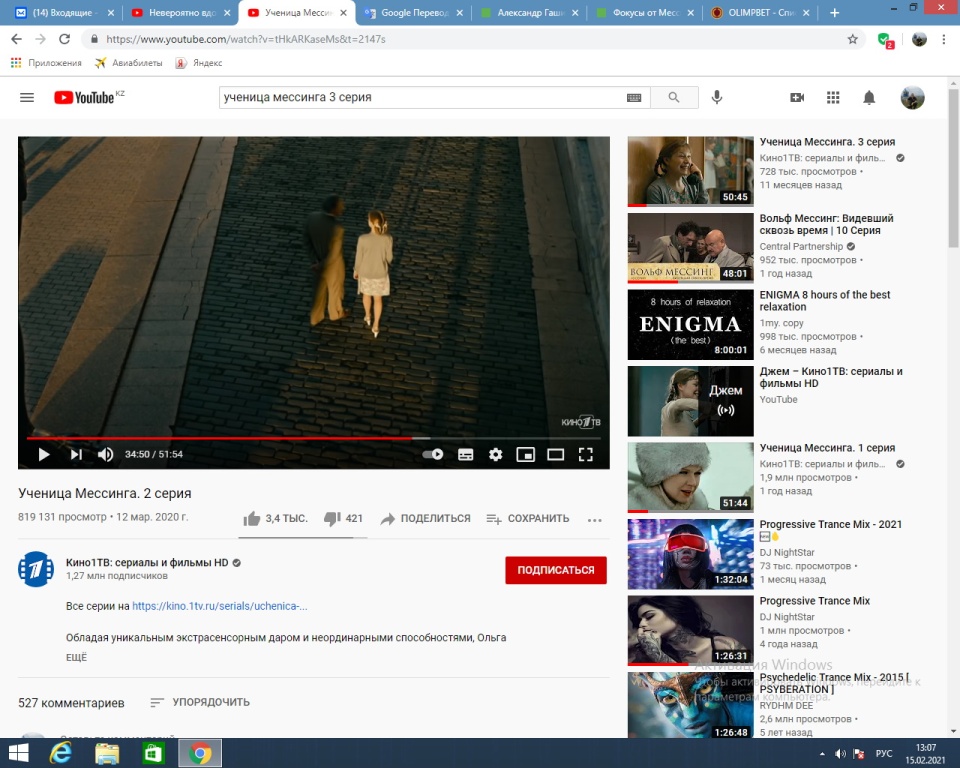Viewport: 960px width, 768px height.
Task: Click the address bar URL
Action: (x=246, y=39)
